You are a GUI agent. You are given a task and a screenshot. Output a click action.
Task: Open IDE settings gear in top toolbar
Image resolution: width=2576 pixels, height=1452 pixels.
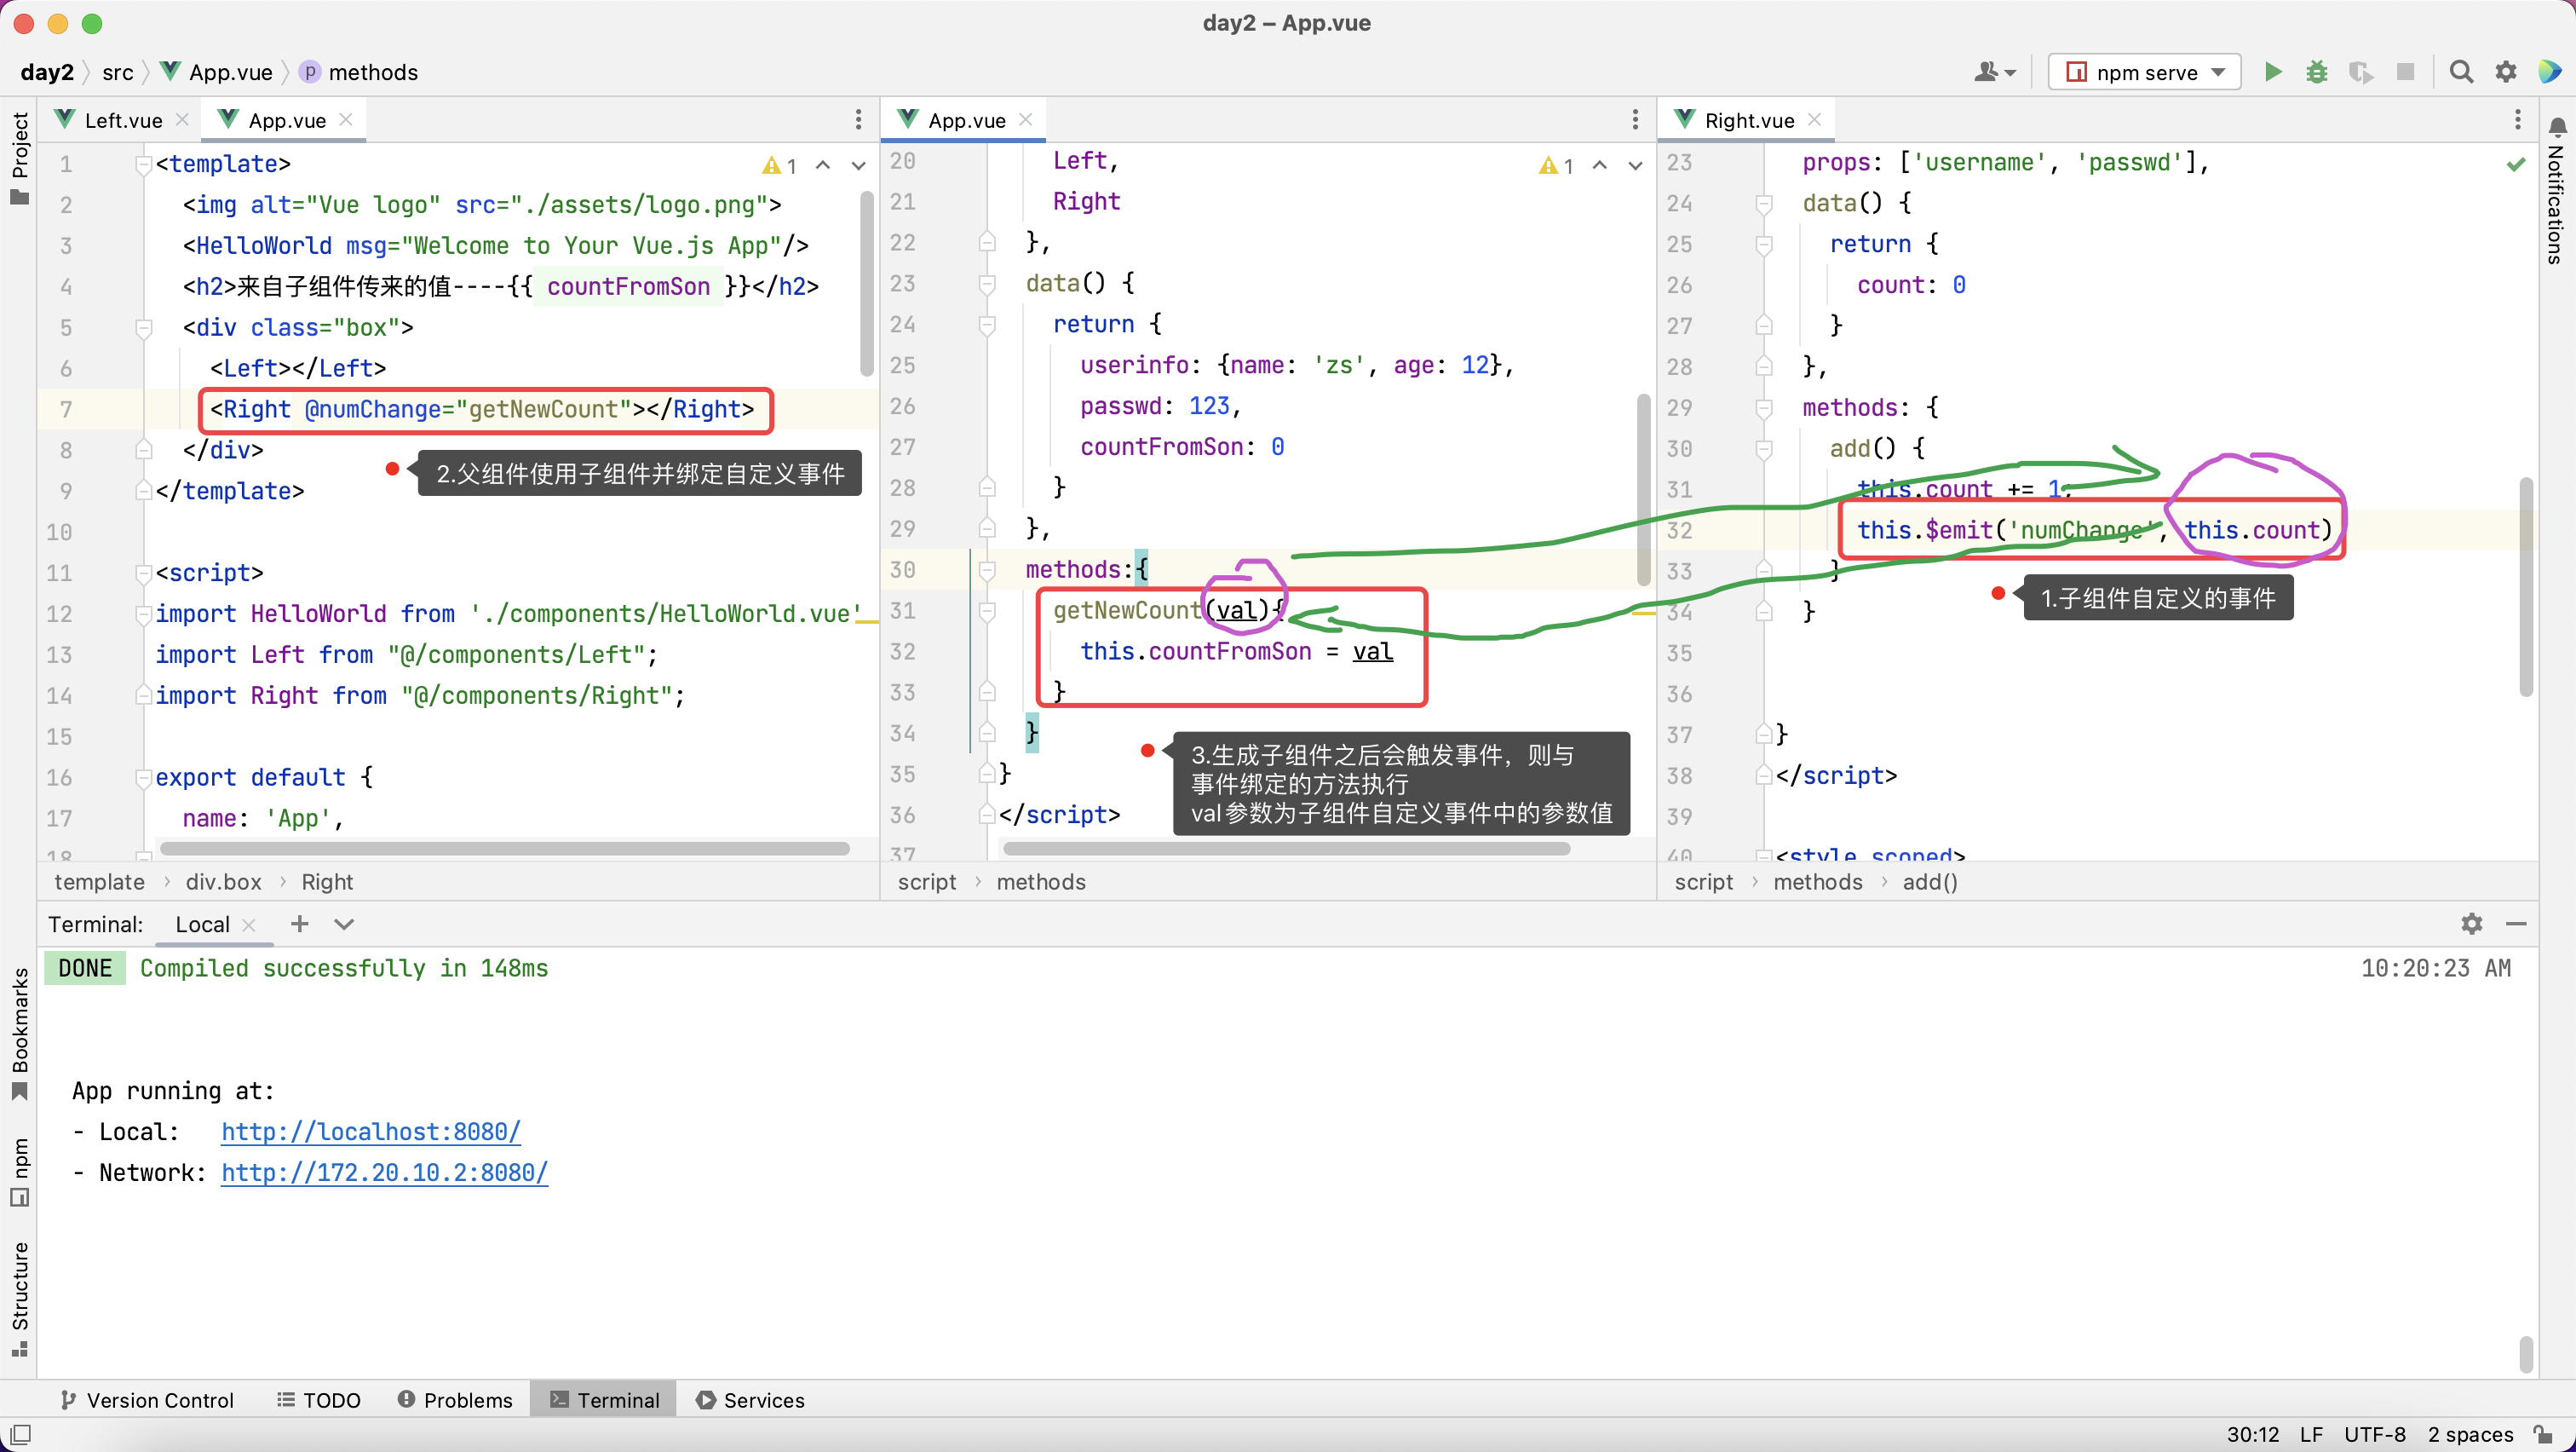2505,72
